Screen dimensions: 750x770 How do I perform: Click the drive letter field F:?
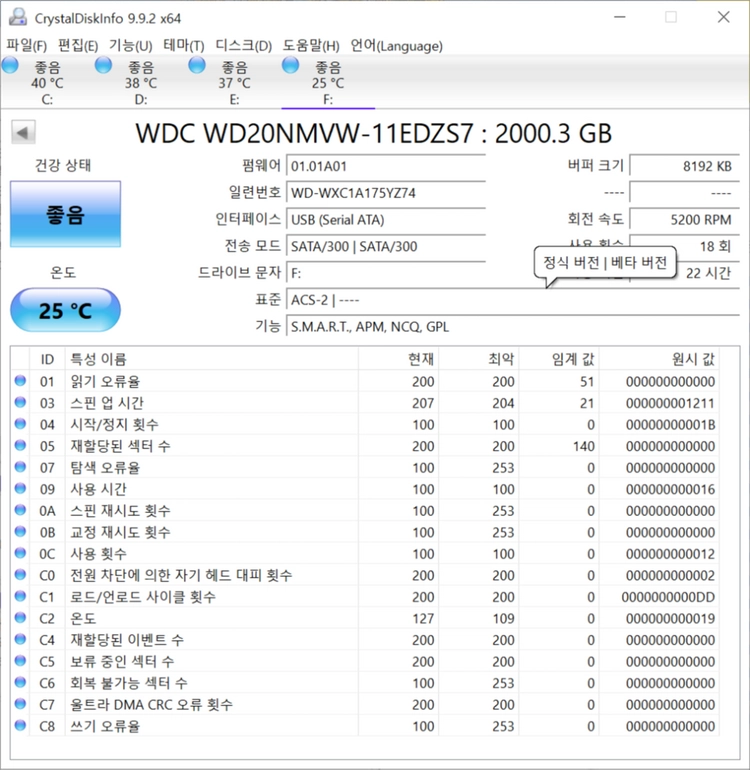point(386,273)
